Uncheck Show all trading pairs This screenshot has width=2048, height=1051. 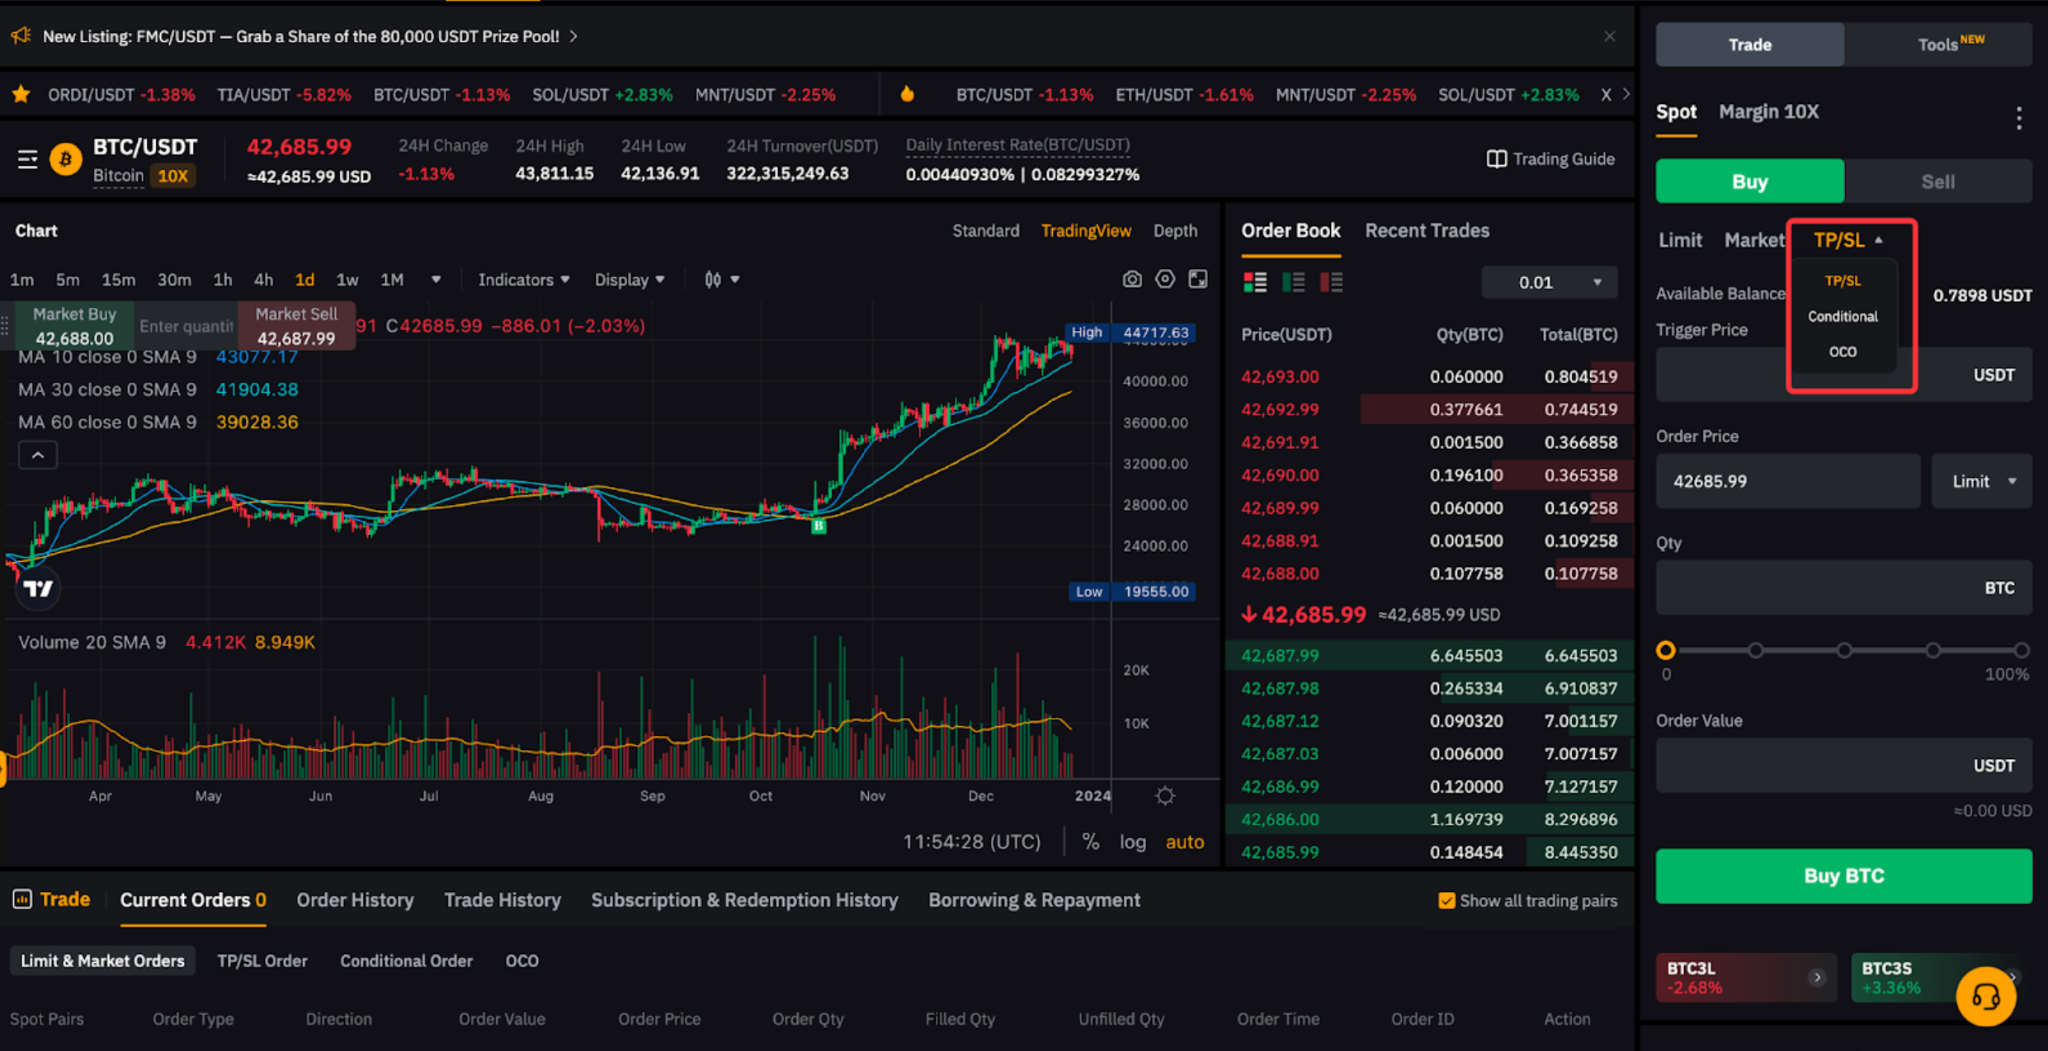tap(1446, 901)
